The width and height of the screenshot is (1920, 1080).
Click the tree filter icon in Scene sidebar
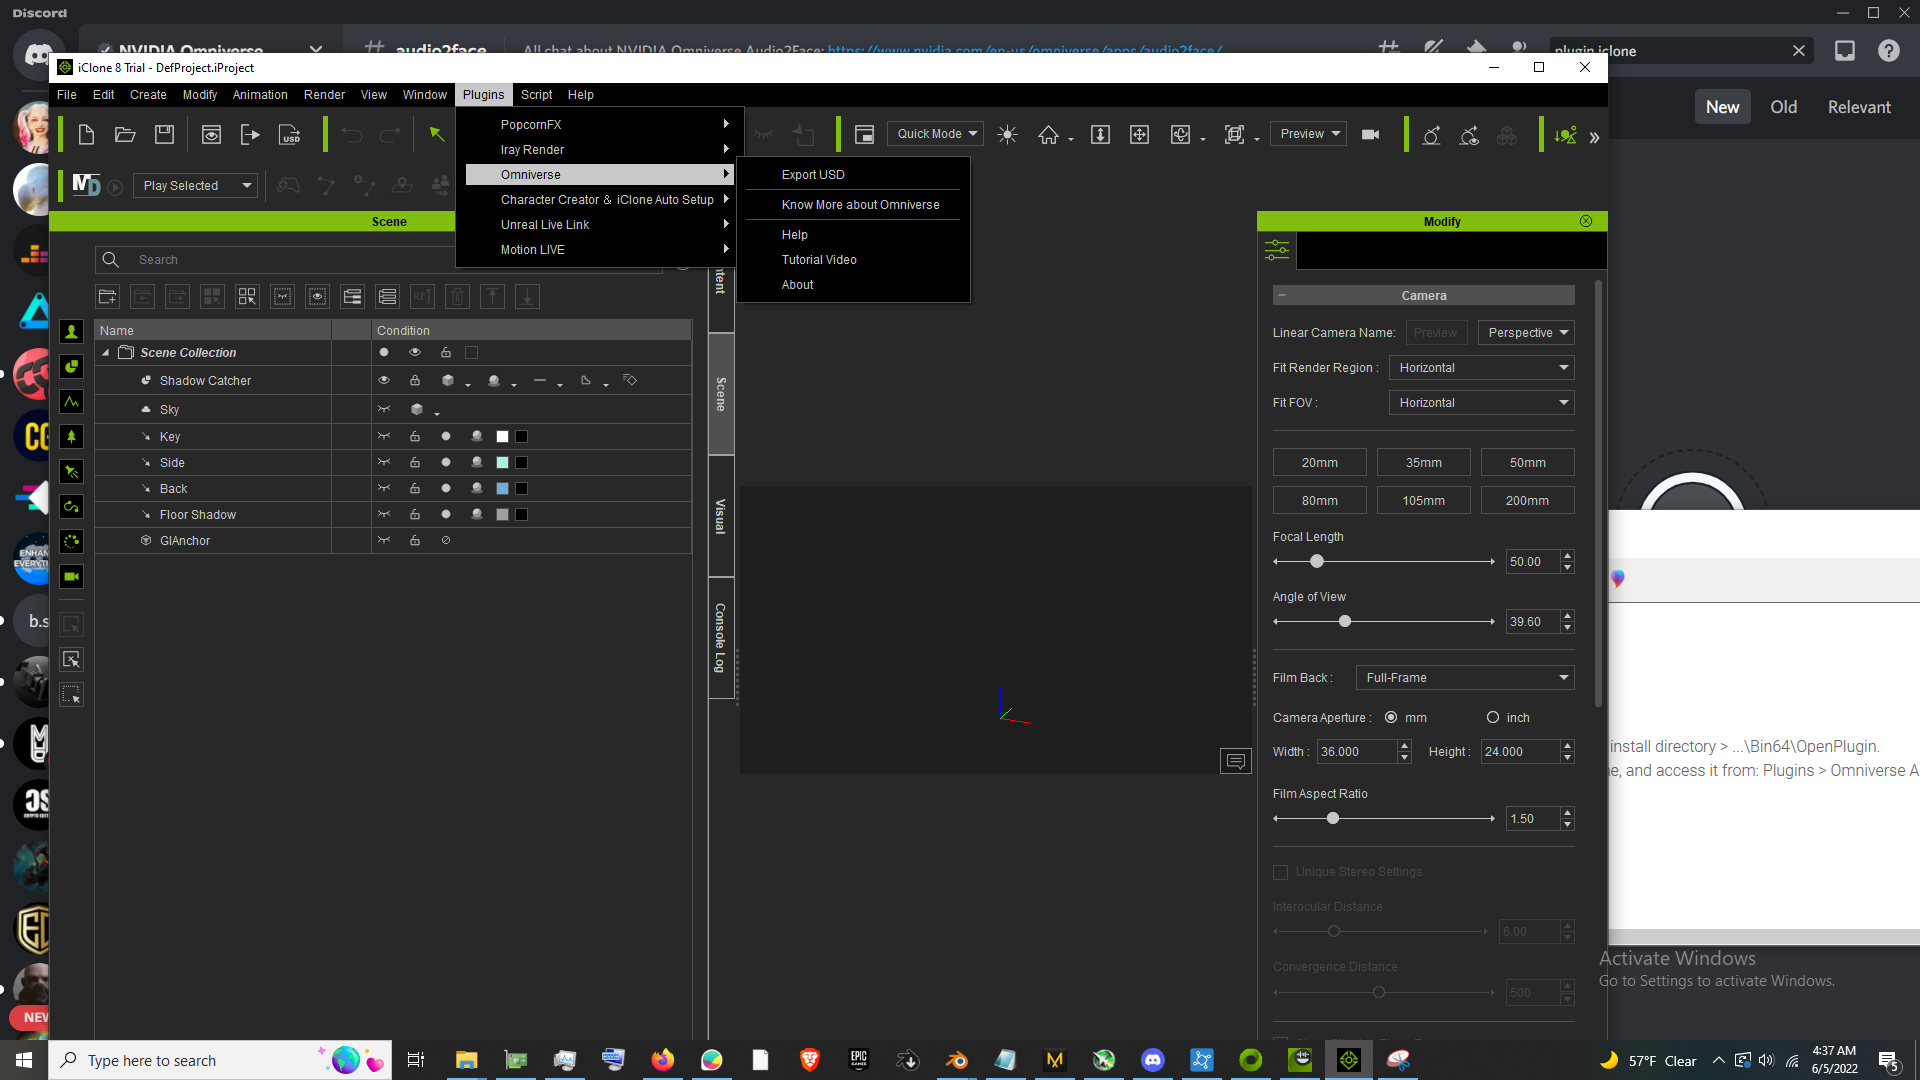click(x=71, y=437)
